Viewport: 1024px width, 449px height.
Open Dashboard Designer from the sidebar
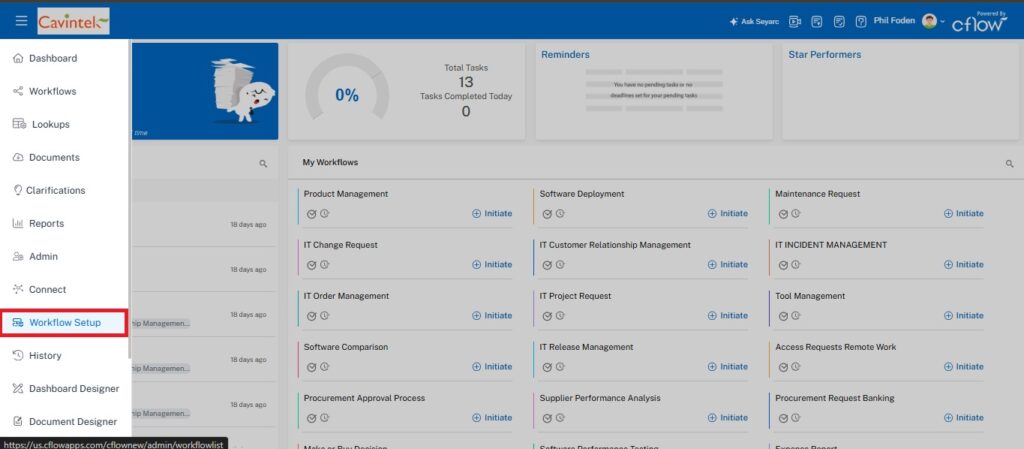tap(73, 389)
